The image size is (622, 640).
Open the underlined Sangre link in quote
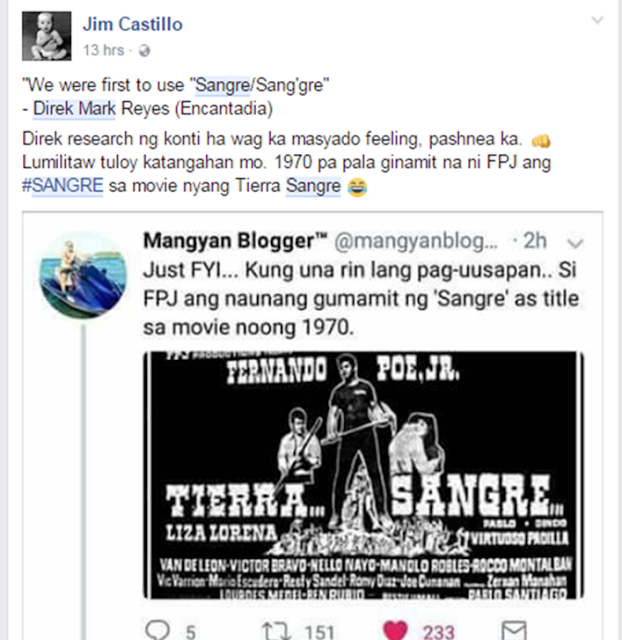222,85
